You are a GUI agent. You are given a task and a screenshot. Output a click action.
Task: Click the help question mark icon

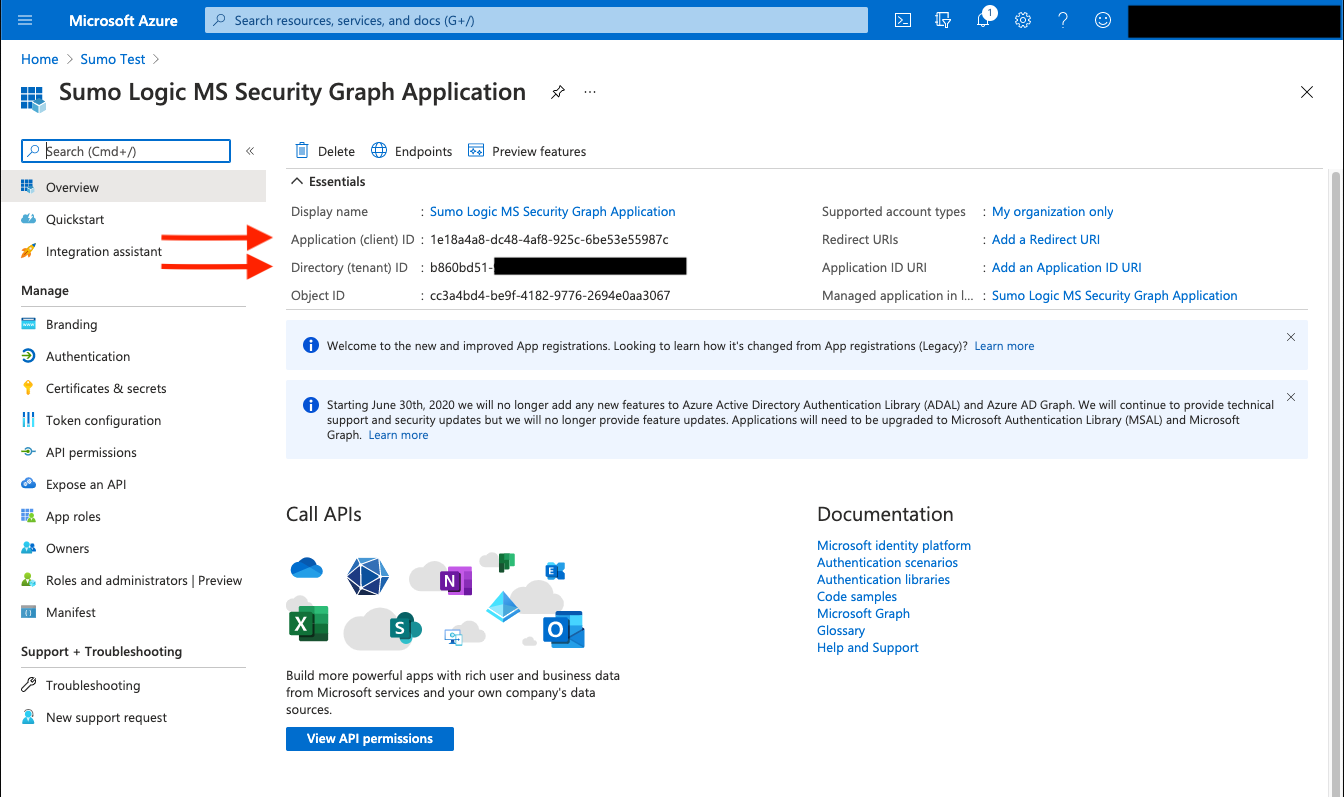(x=1063, y=20)
